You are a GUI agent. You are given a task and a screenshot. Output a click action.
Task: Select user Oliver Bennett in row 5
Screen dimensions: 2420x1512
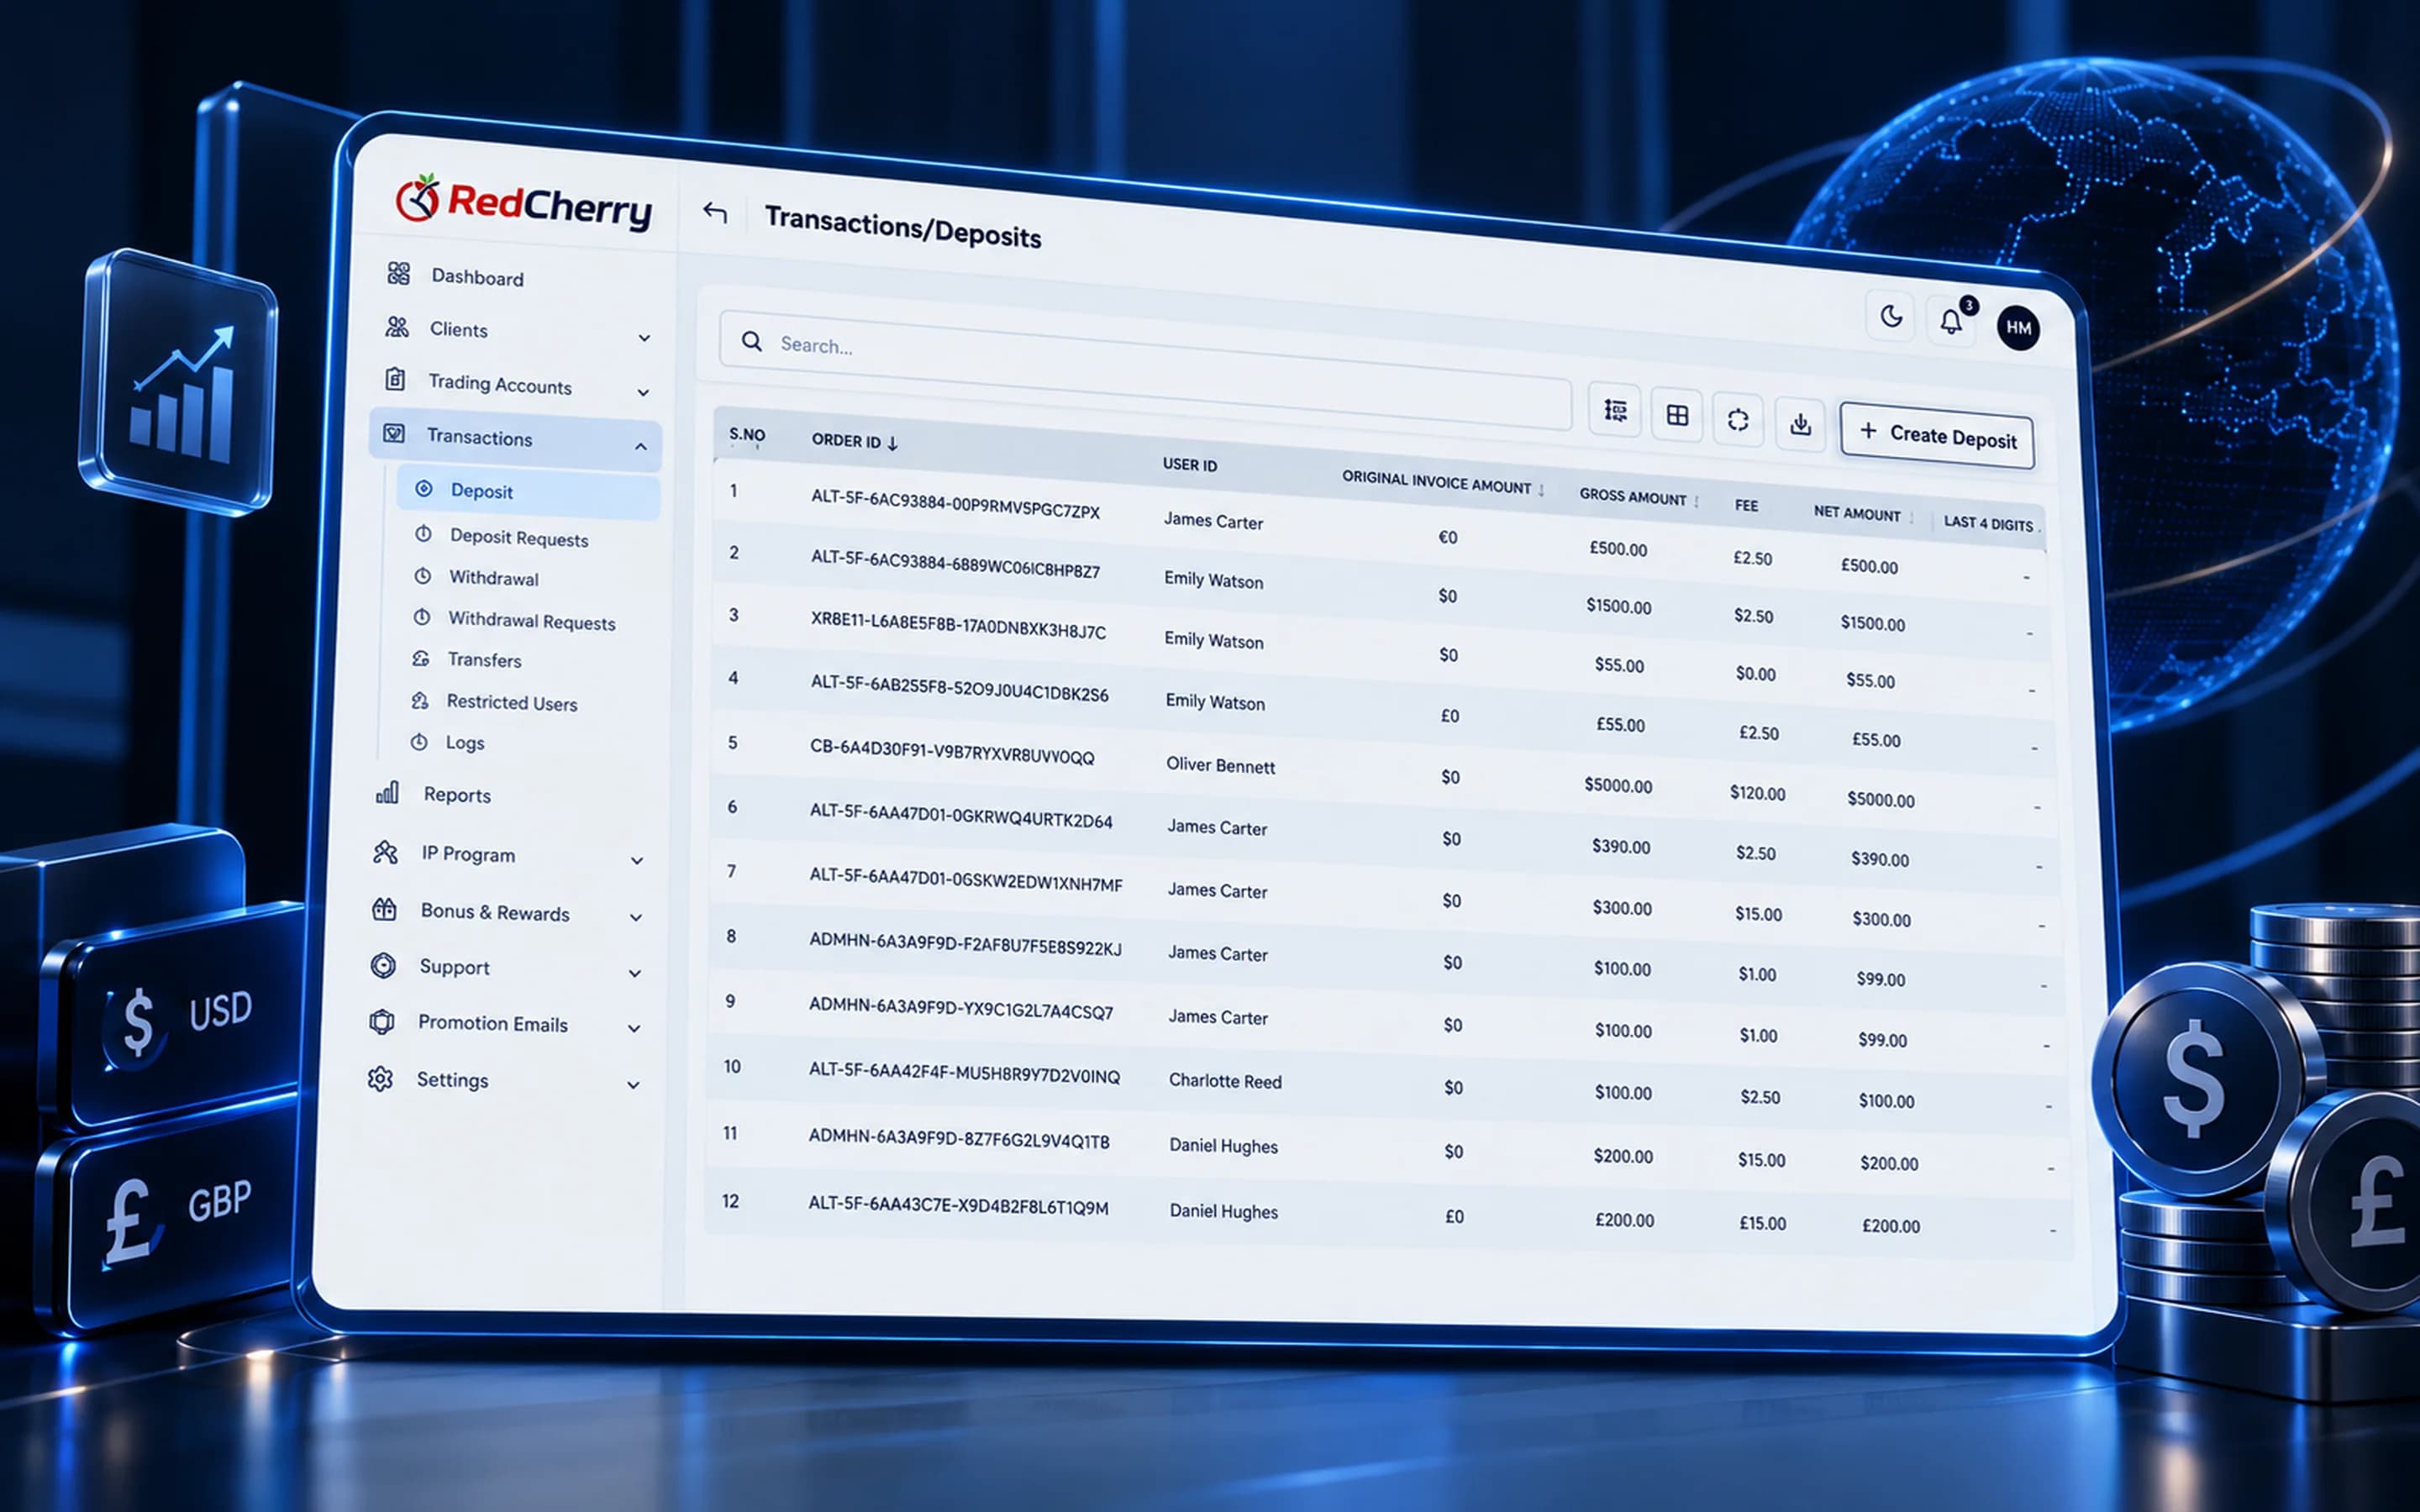[1220, 765]
